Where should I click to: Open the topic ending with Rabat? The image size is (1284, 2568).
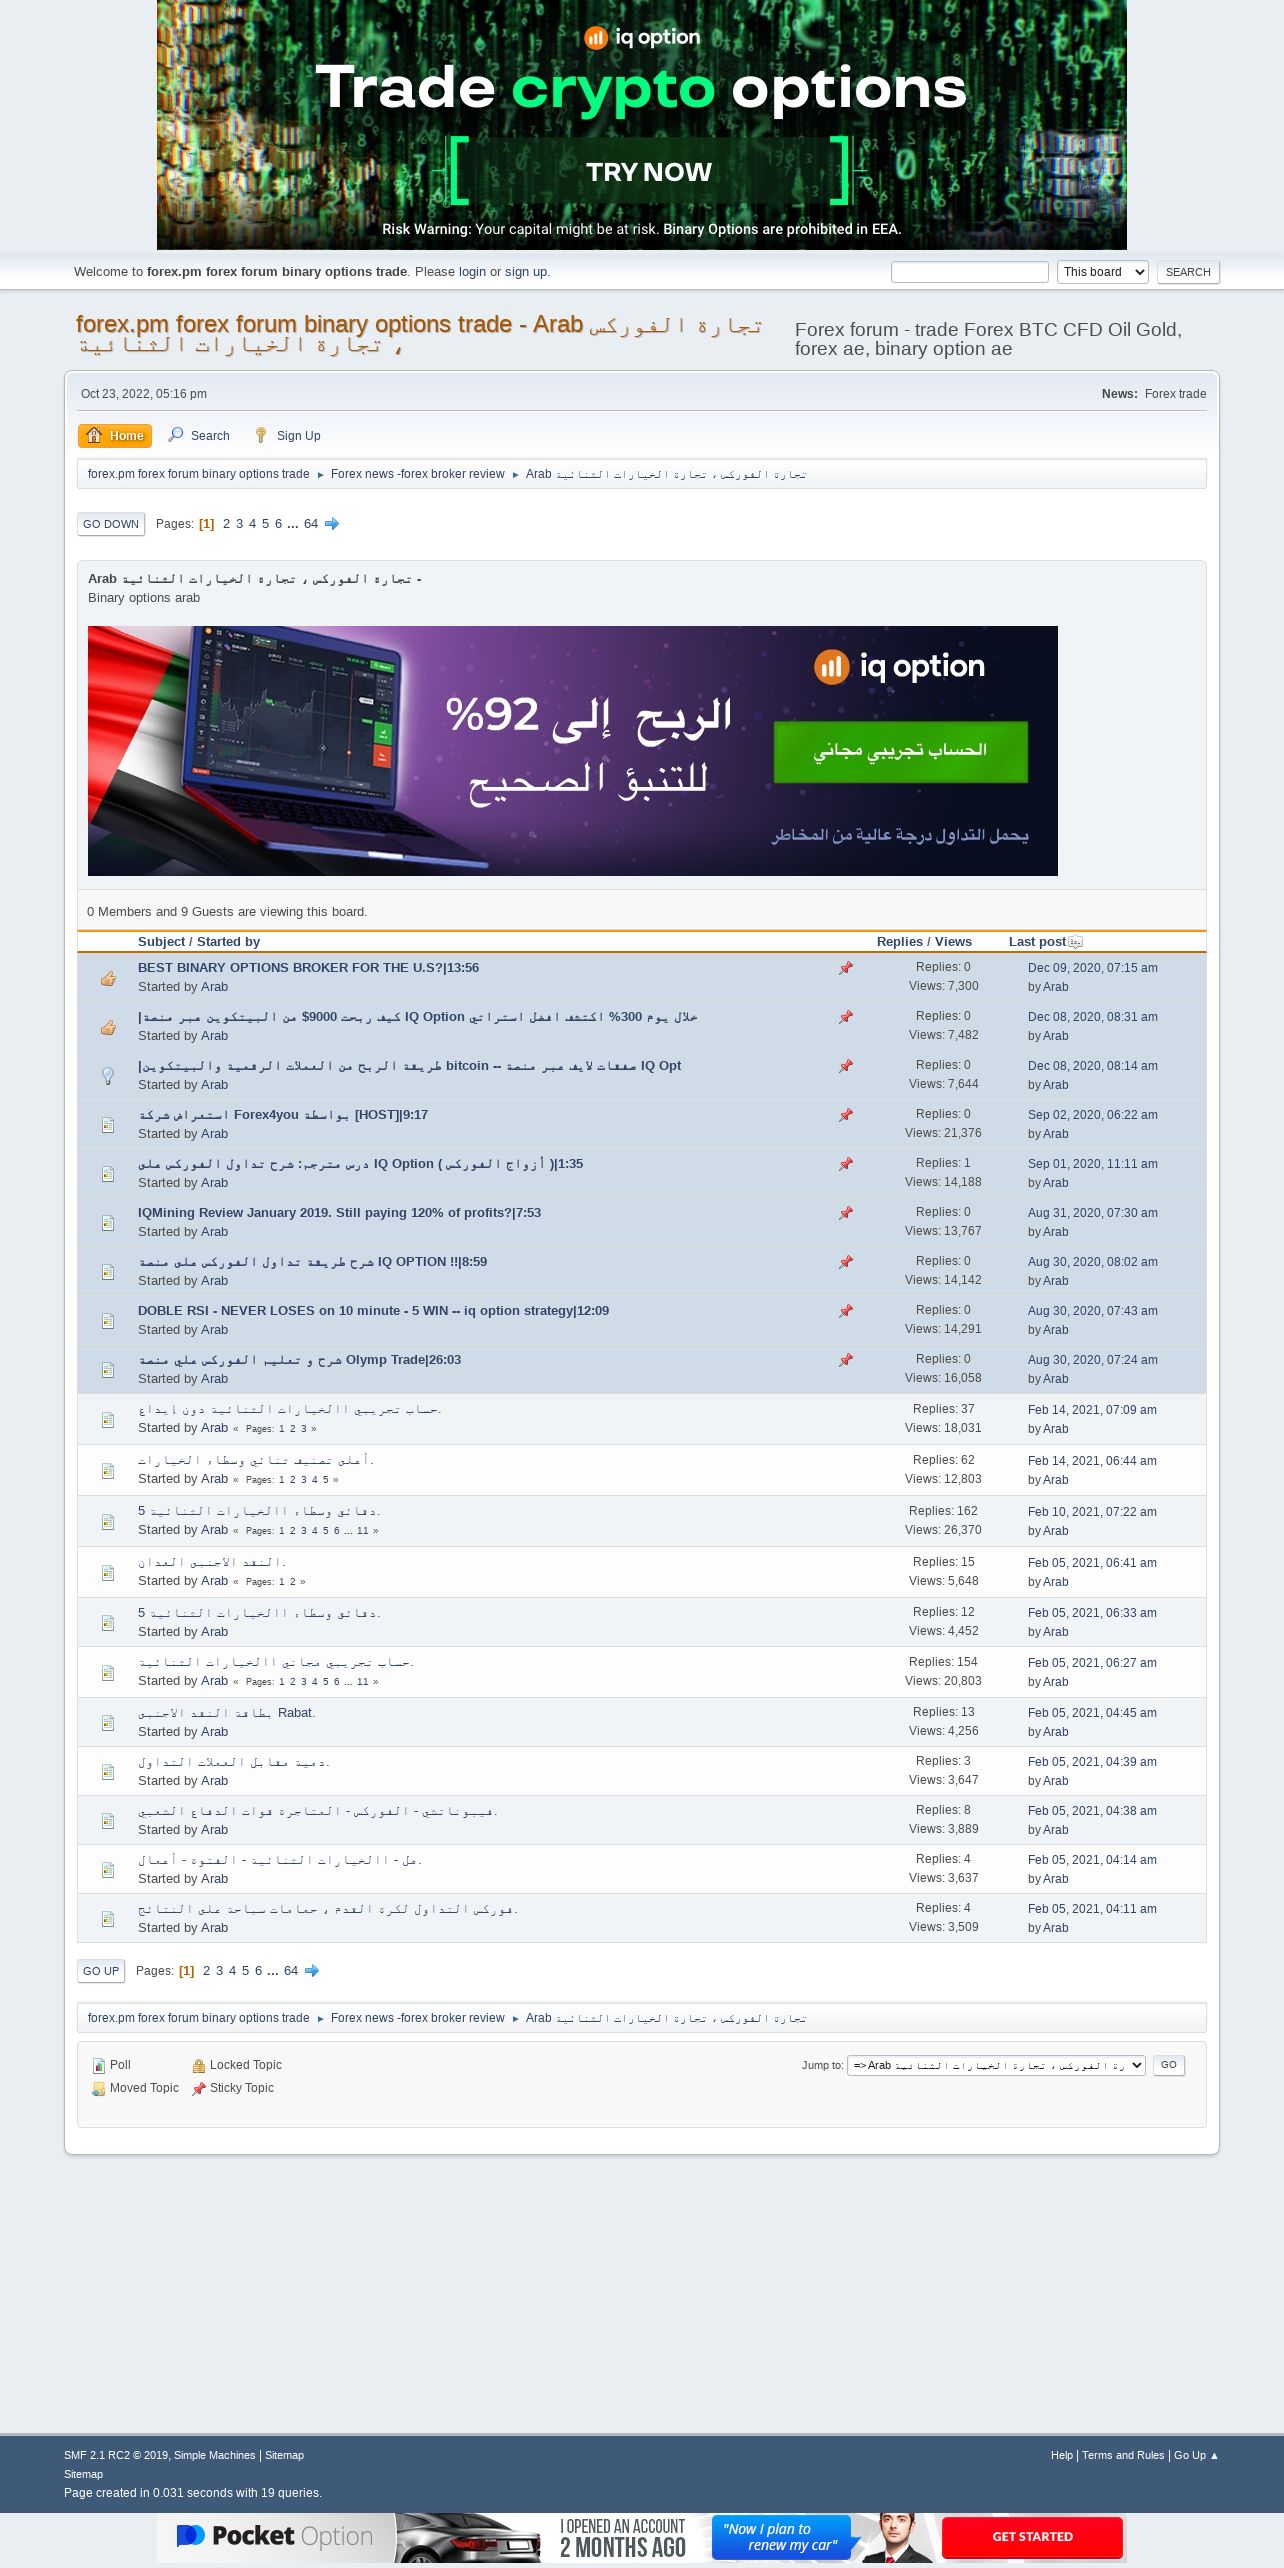(x=225, y=1713)
